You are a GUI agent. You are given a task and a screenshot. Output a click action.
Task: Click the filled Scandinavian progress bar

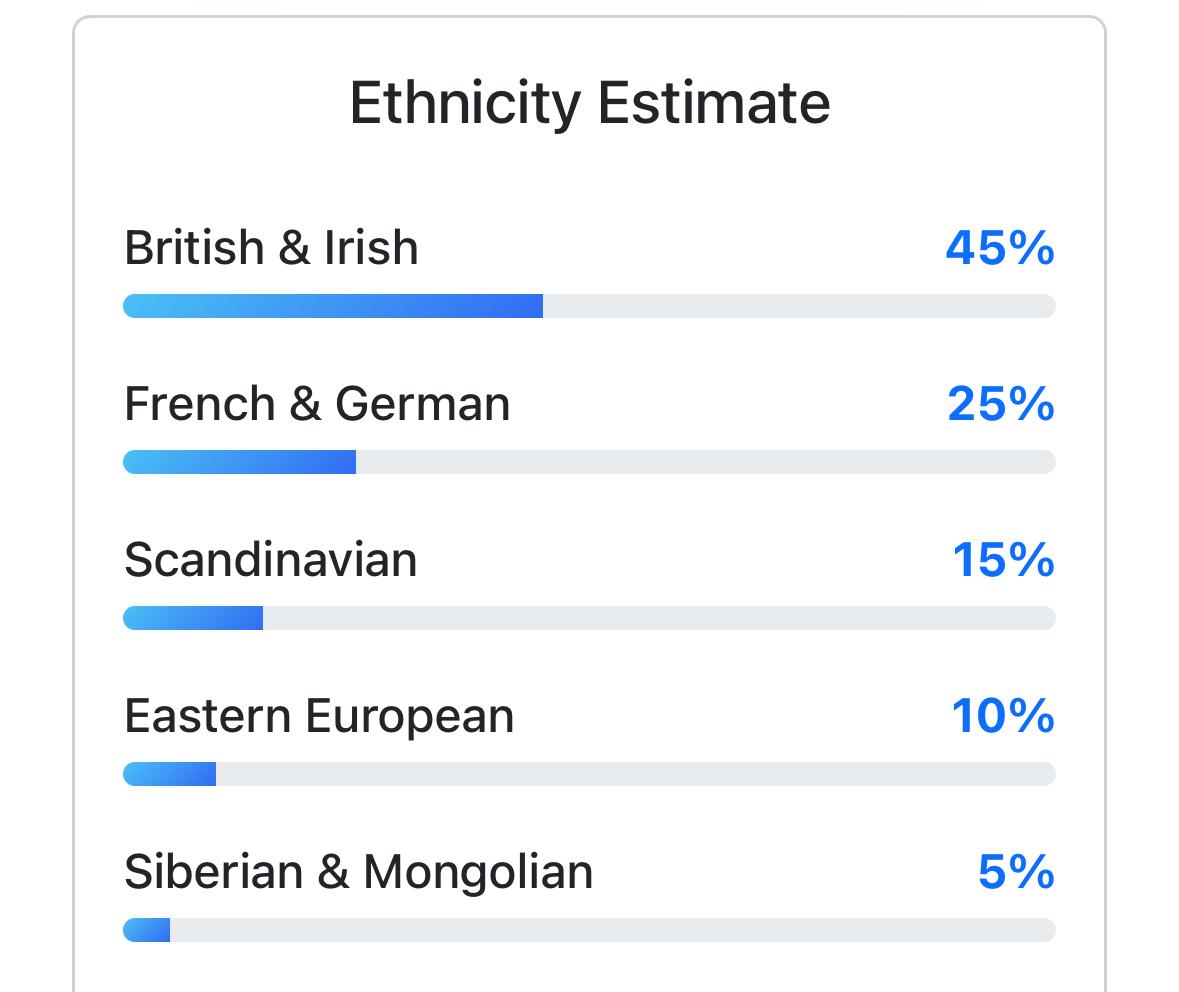[x=193, y=618]
